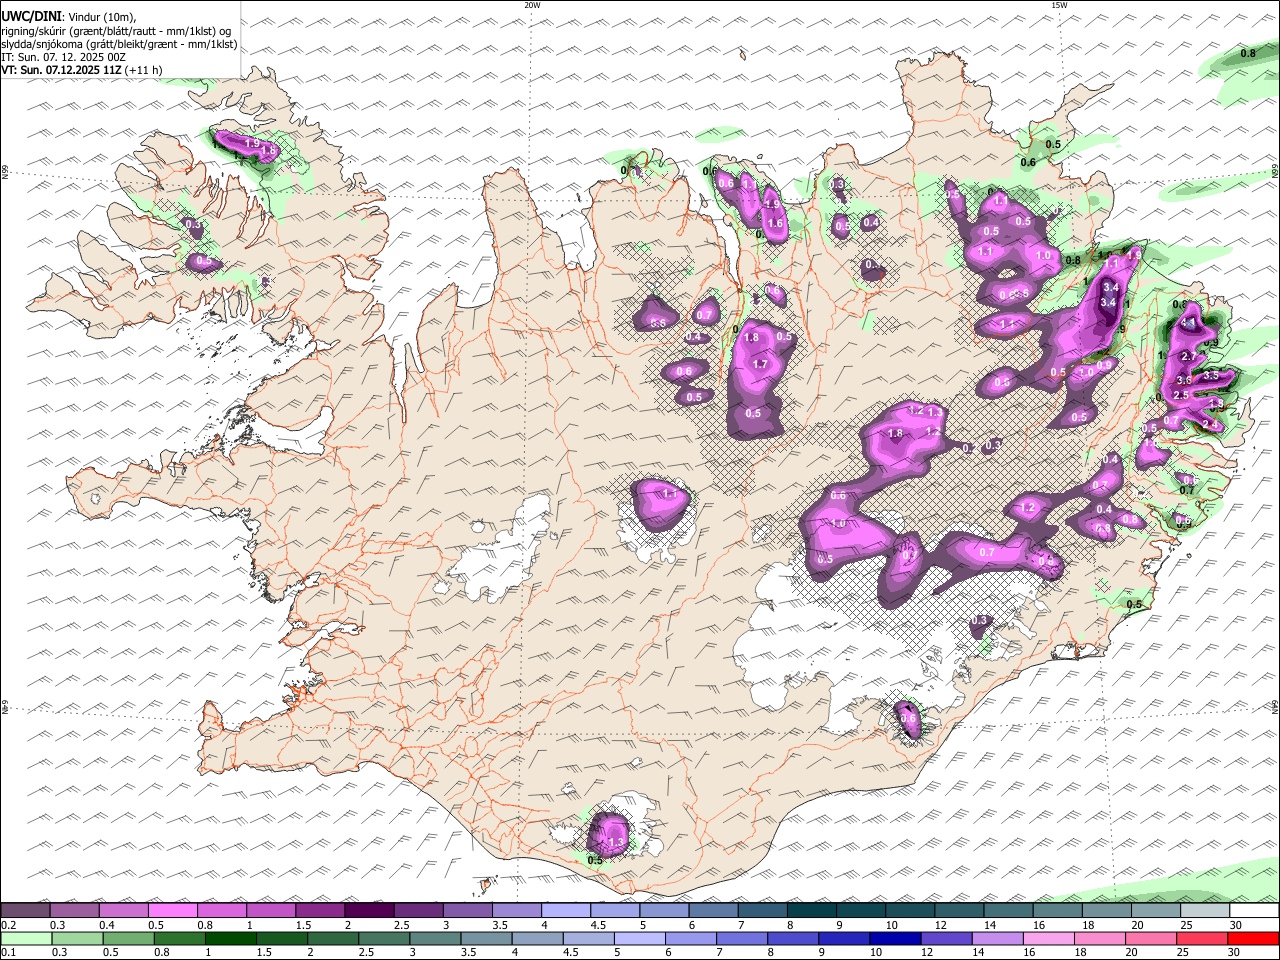Click the '2.4' value on the east coast map
Image resolution: width=1280 pixels, height=960 pixels.
pyautogui.click(x=1208, y=424)
